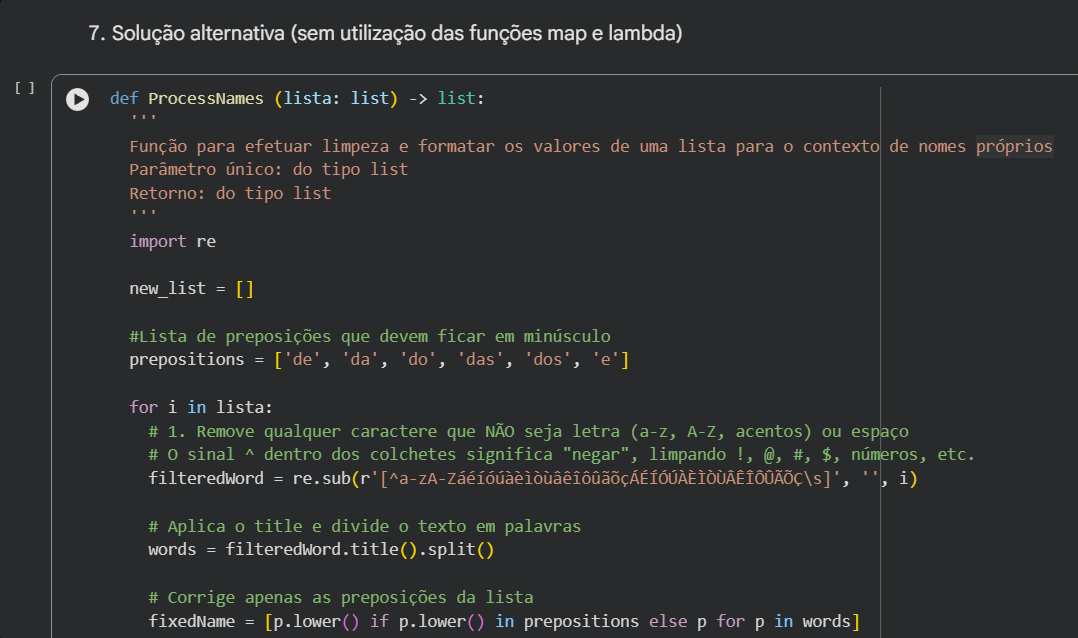Image resolution: width=1078 pixels, height=638 pixels.
Task: Run the ProcessNames code cell
Action: pyautogui.click(x=78, y=100)
